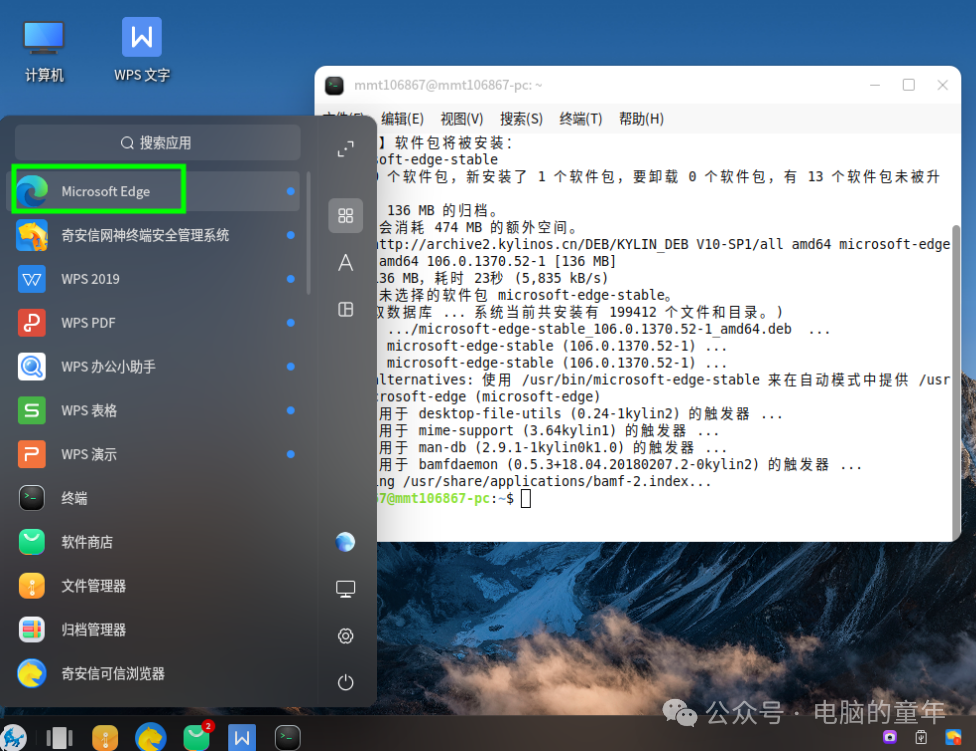Switch to category view in the start menu
This screenshot has width=976, height=751.
pos(345,309)
